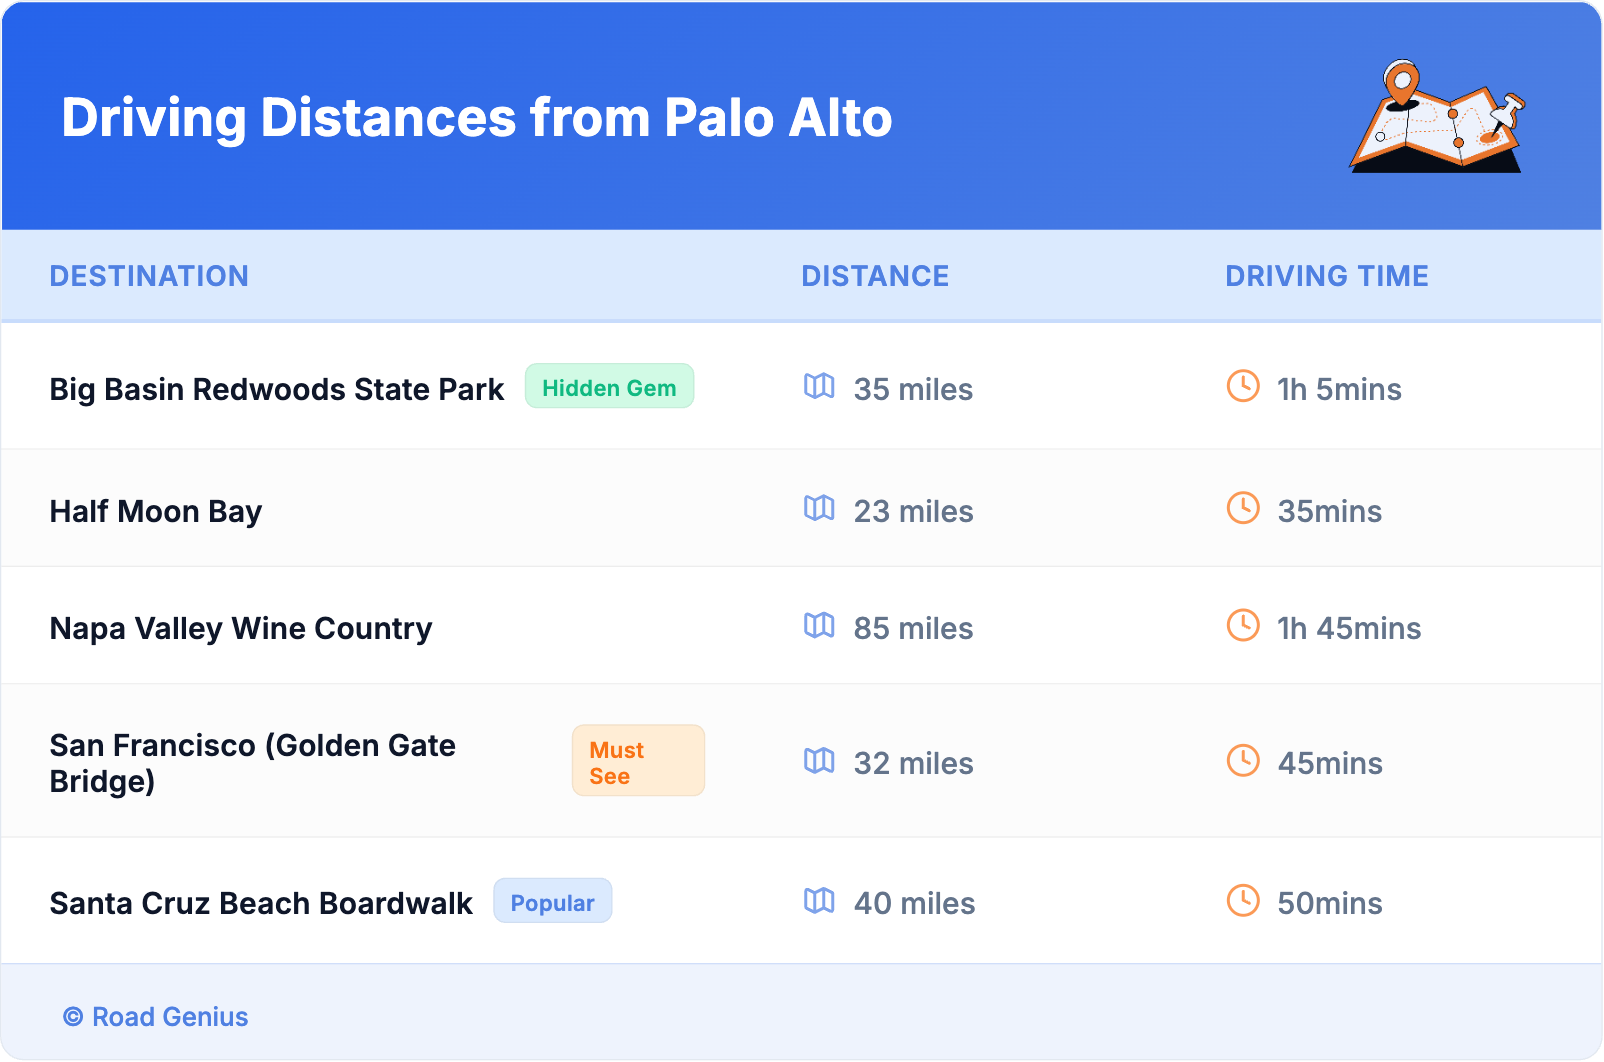Click the clock icon beside 45mins
1604x1062 pixels.
pos(1243,761)
